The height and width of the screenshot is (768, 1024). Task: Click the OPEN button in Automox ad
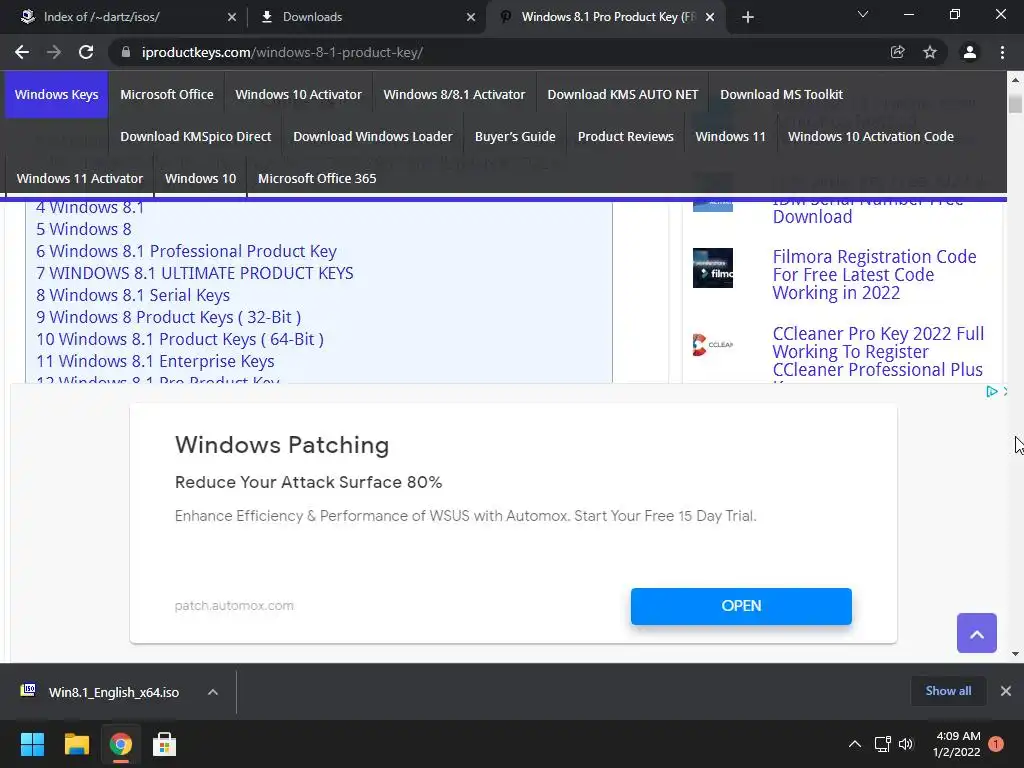coord(741,606)
